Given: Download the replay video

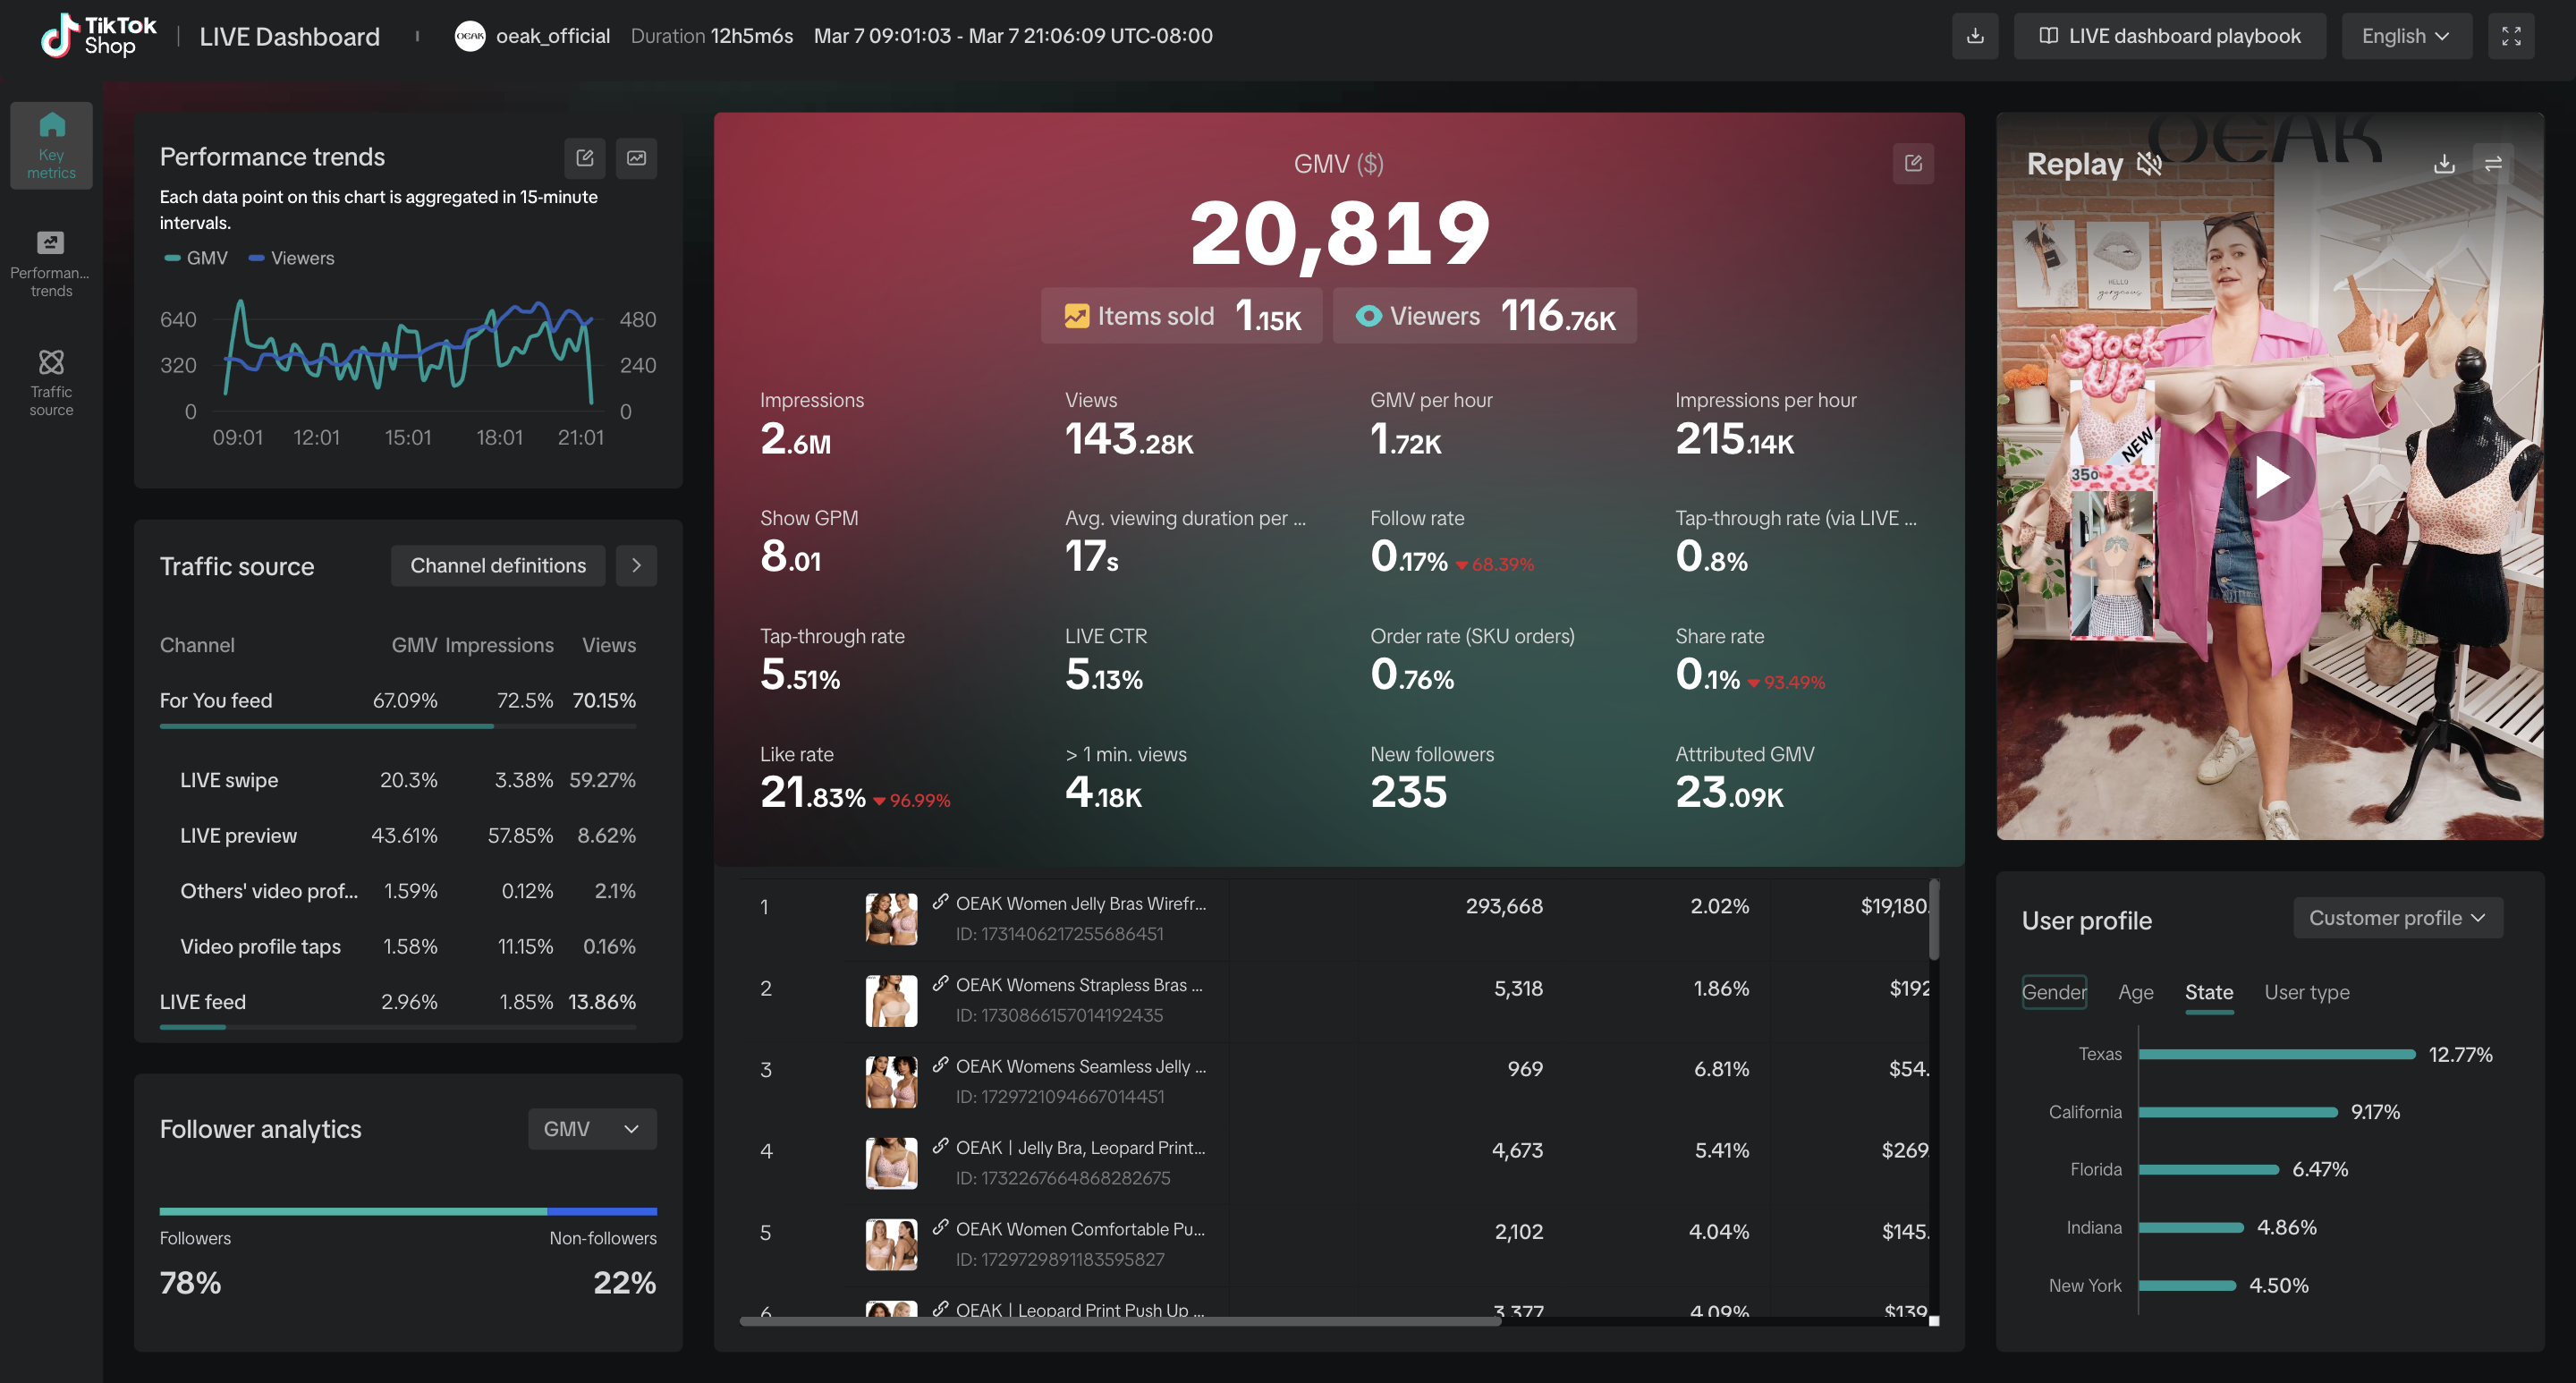Looking at the screenshot, I should (2444, 164).
